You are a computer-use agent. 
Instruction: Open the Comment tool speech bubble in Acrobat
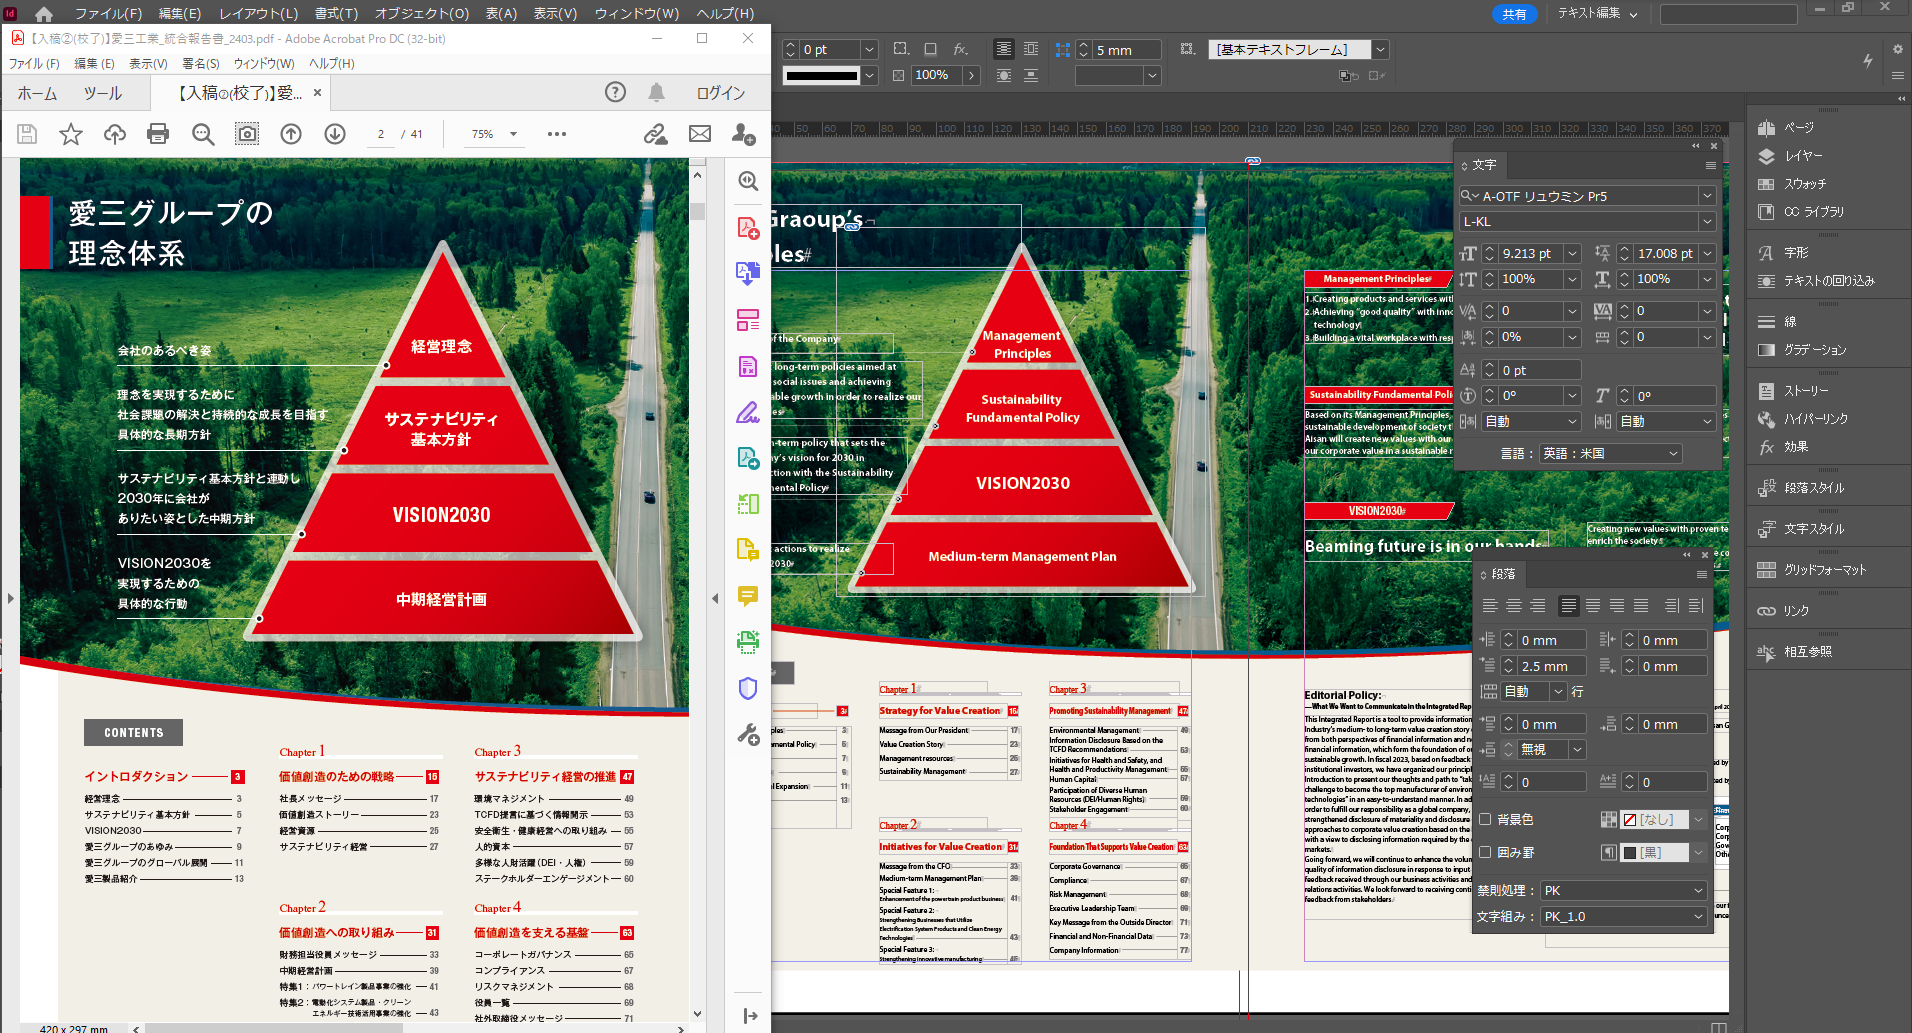(x=748, y=596)
